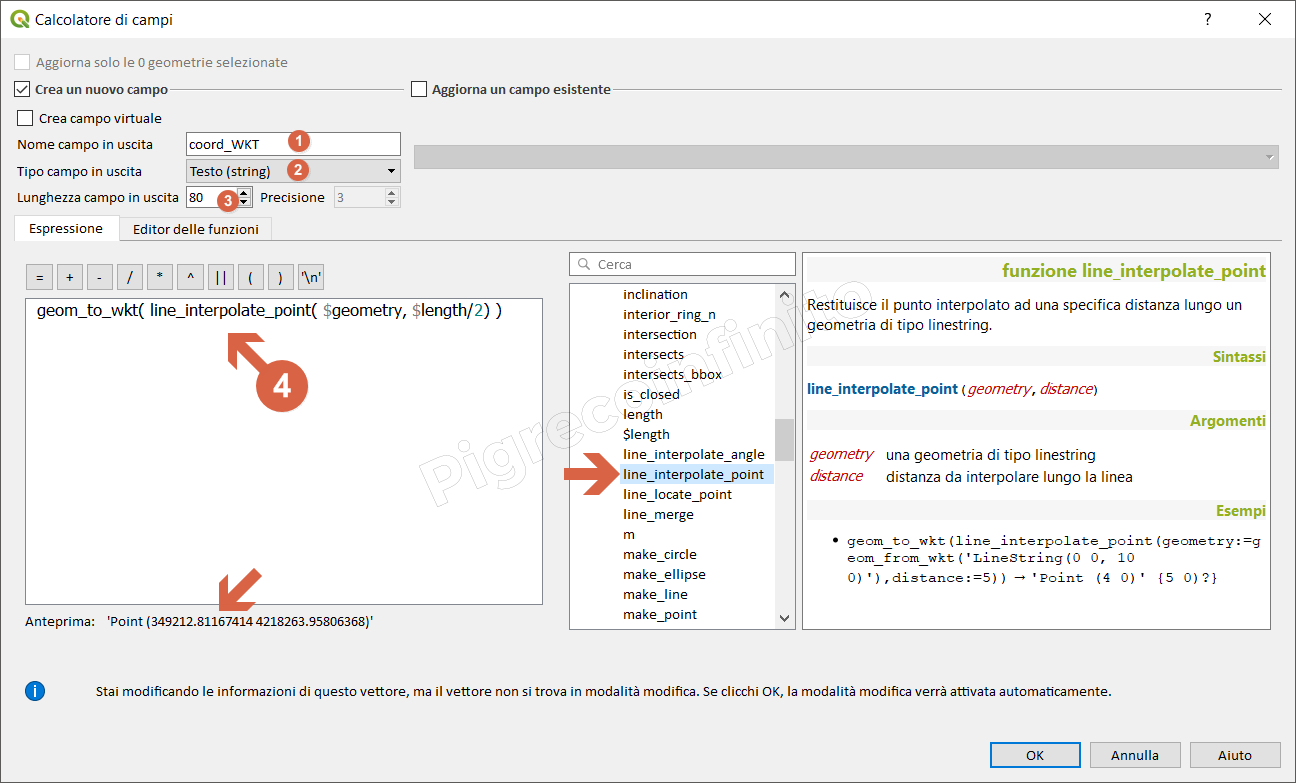Insert the minus operator

pyautogui.click(x=99, y=278)
